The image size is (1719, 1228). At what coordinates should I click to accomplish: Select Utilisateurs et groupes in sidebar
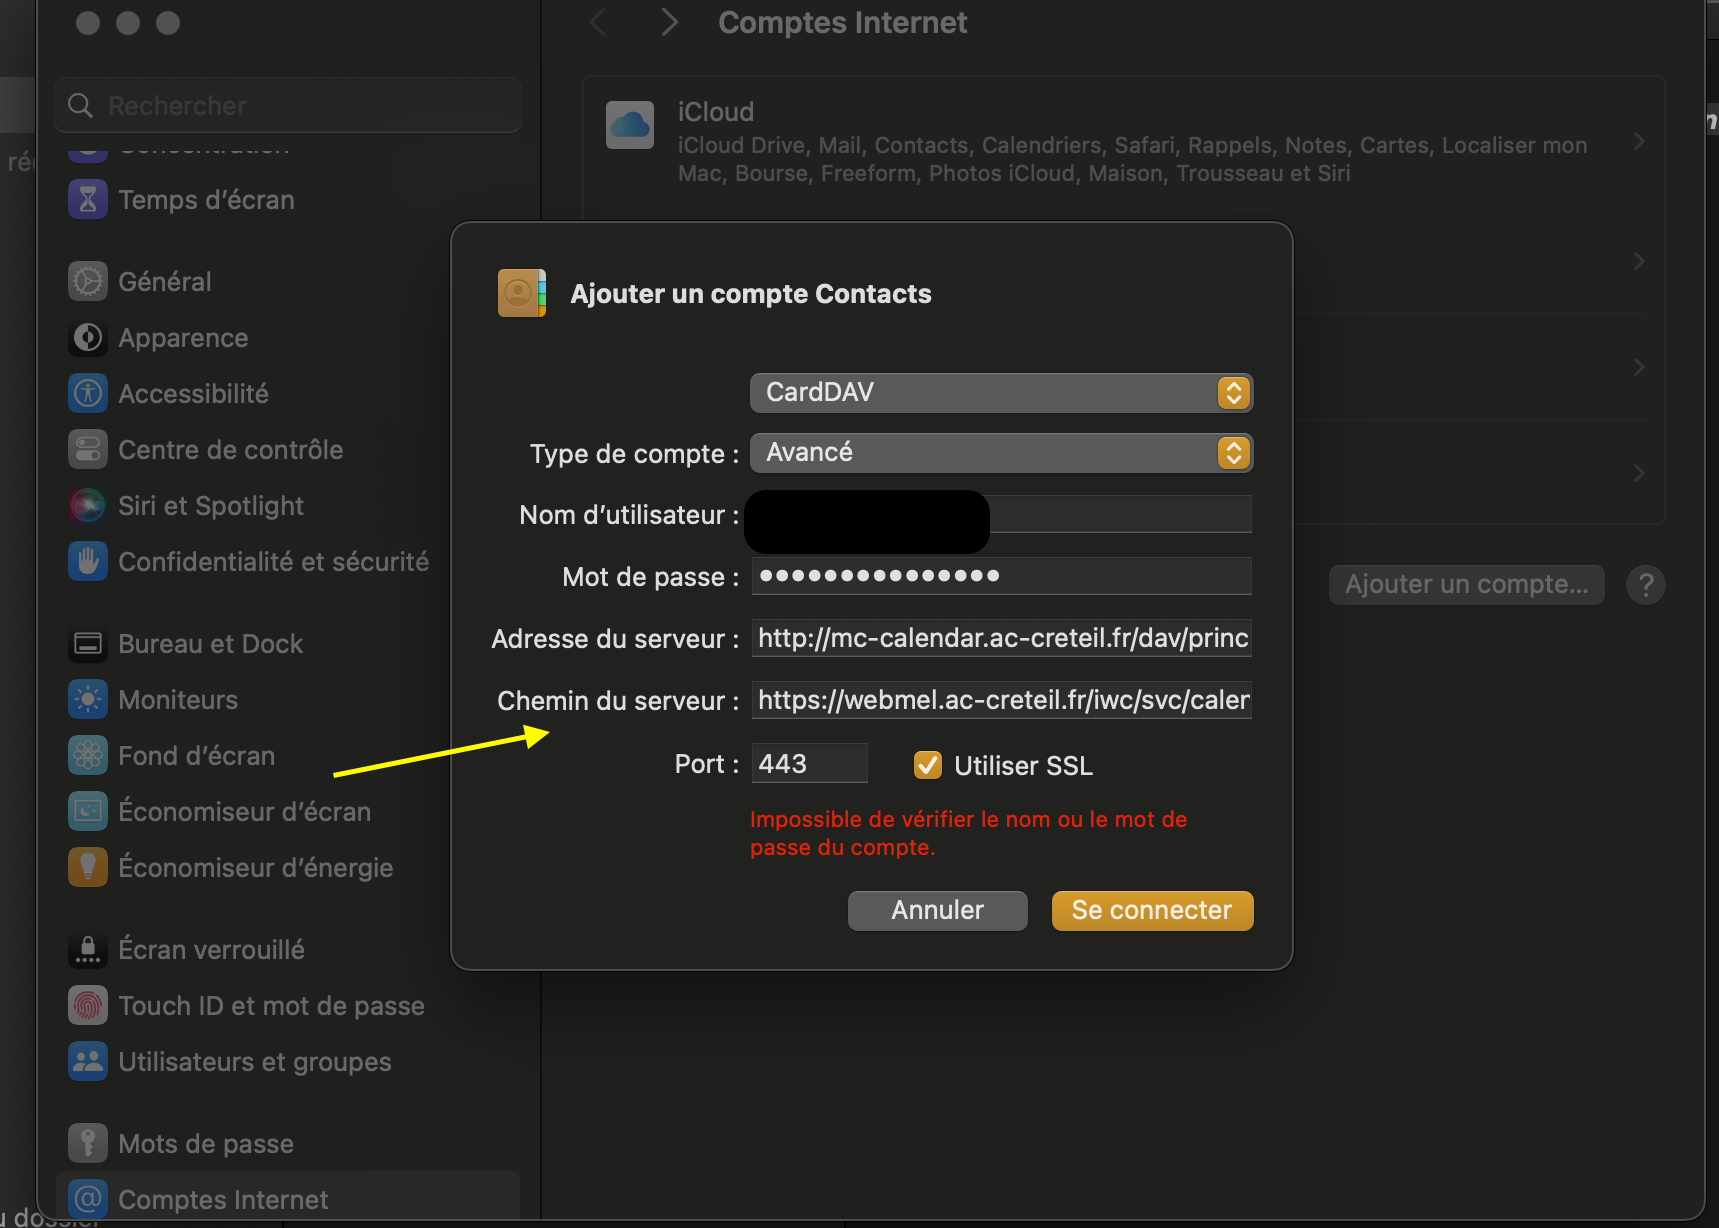click(x=287, y=1061)
